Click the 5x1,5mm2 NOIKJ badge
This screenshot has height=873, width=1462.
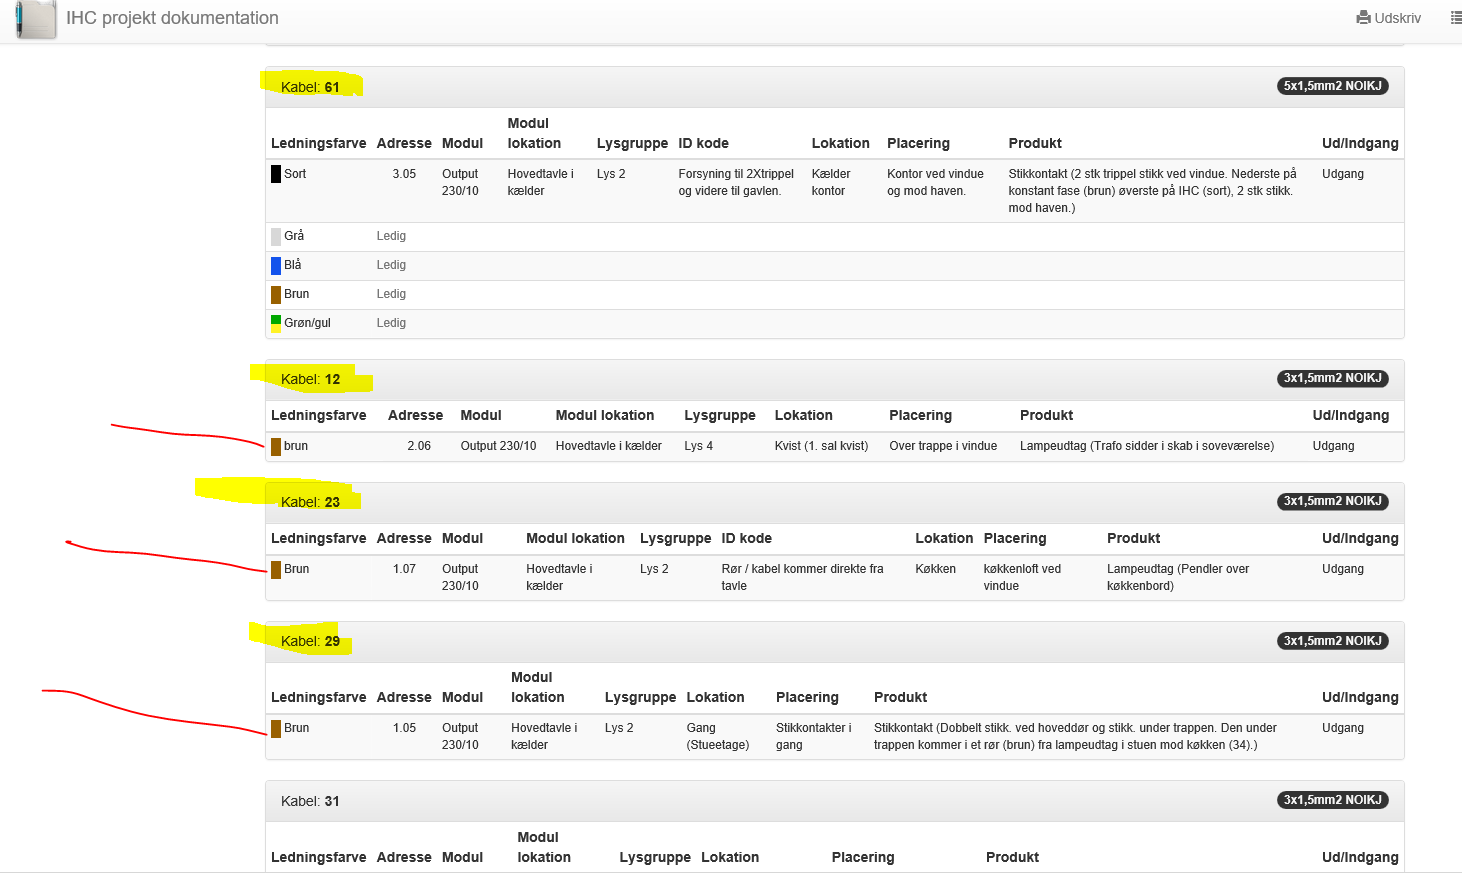pyautogui.click(x=1332, y=86)
